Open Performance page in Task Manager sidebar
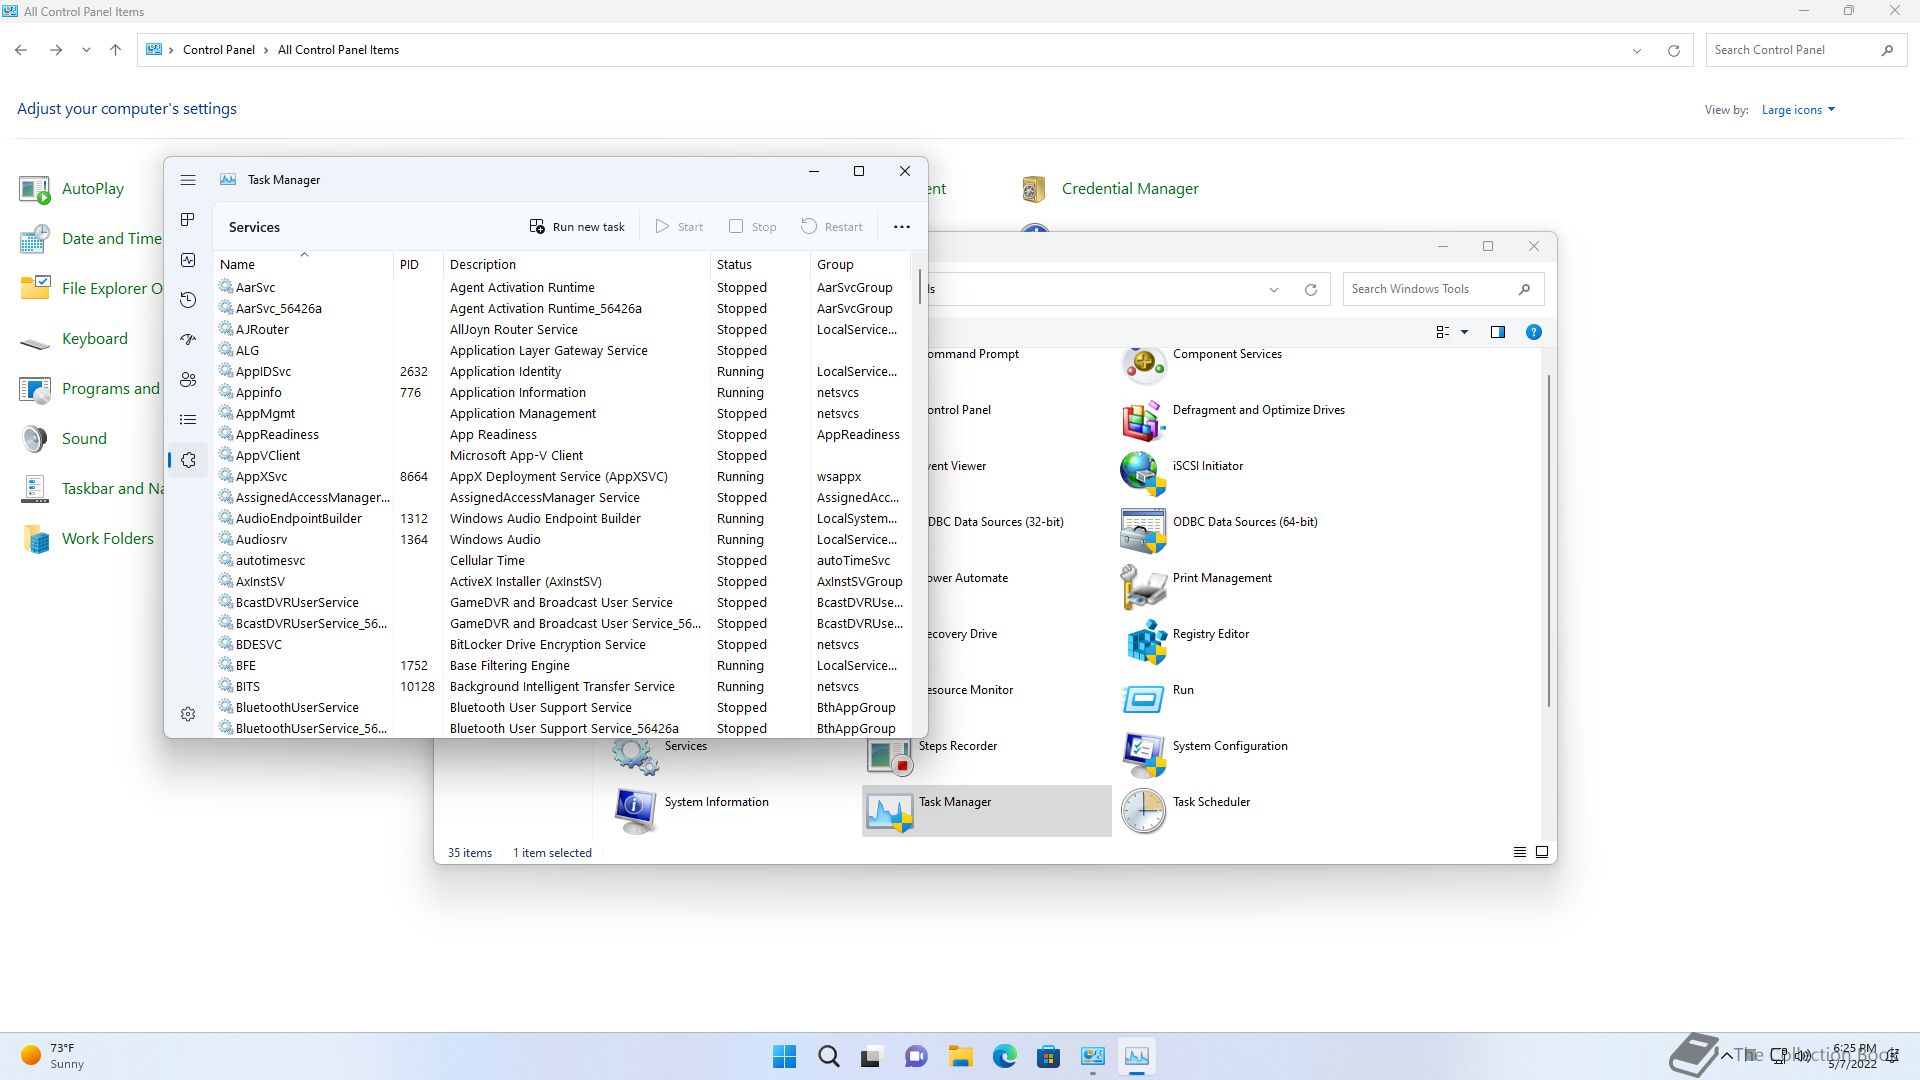This screenshot has height=1080, width=1920. [x=187, y=260]
